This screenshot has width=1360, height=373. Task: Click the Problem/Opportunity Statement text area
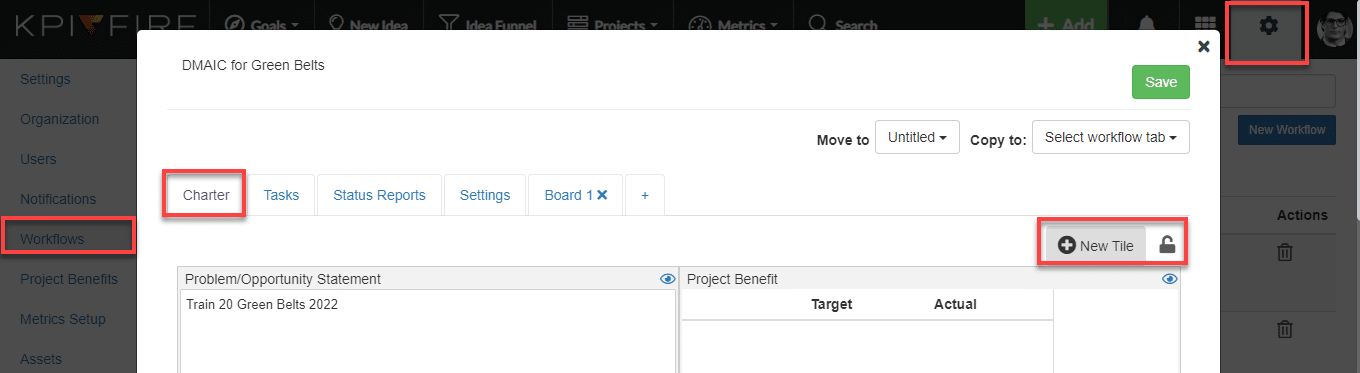point(428,332)
